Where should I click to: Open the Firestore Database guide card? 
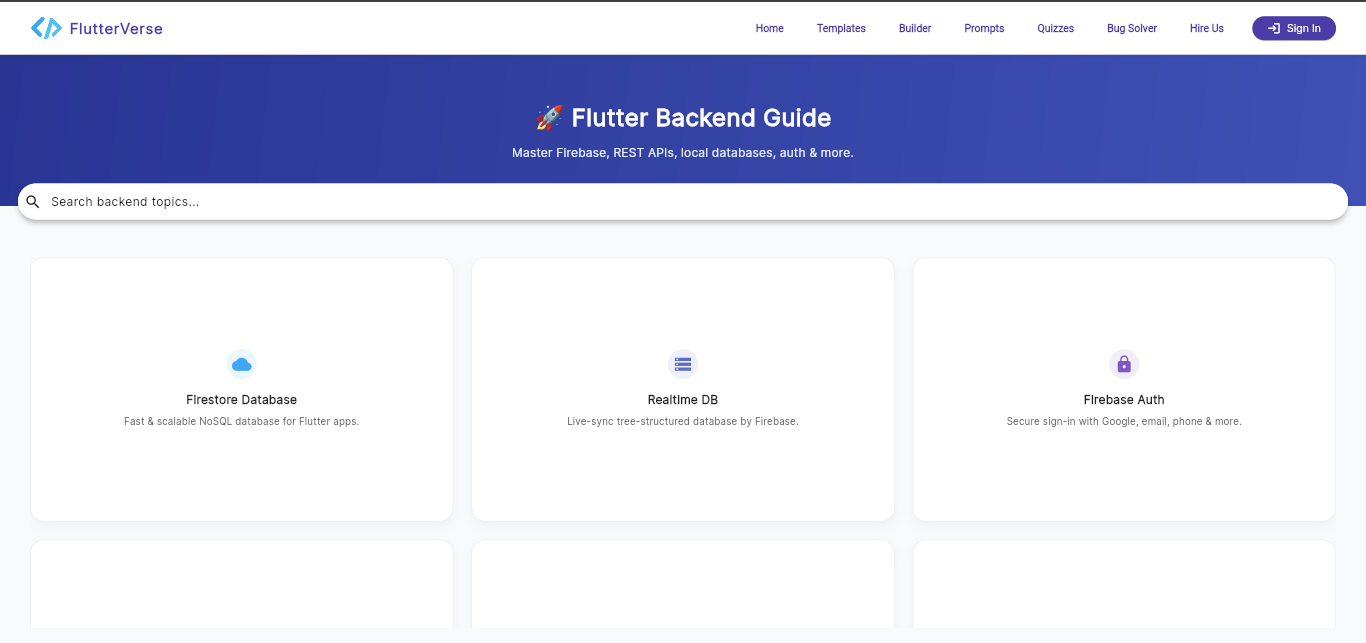point(241,389)
